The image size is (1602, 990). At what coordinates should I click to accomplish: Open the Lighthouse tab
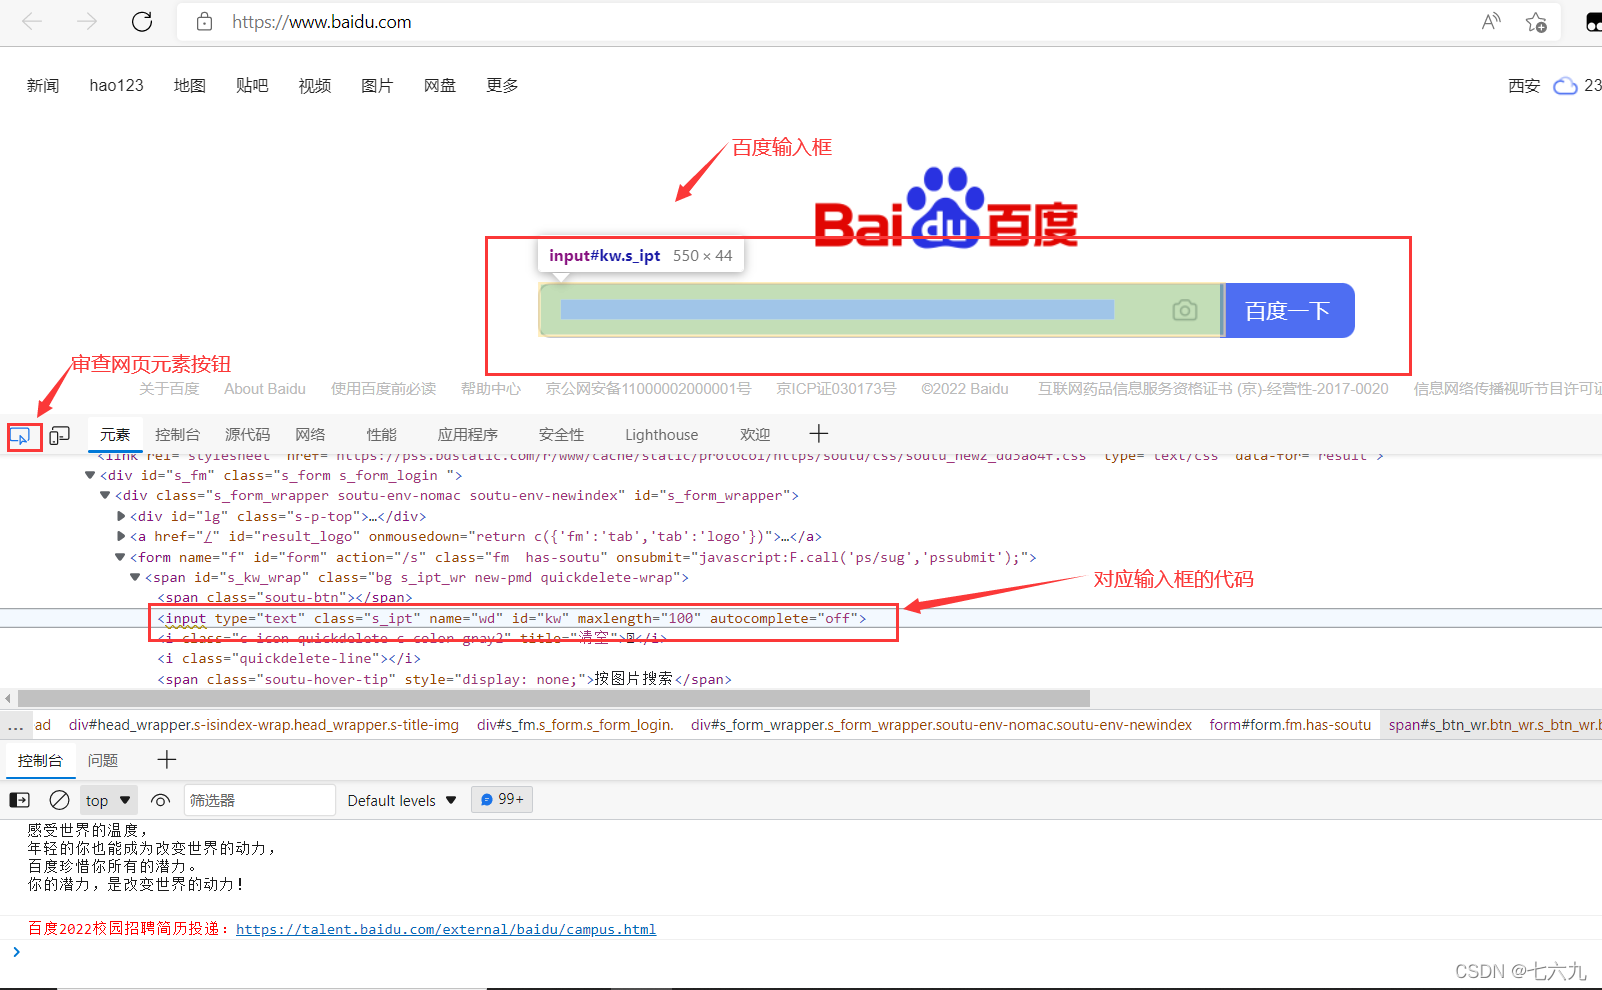coord(661,434)
